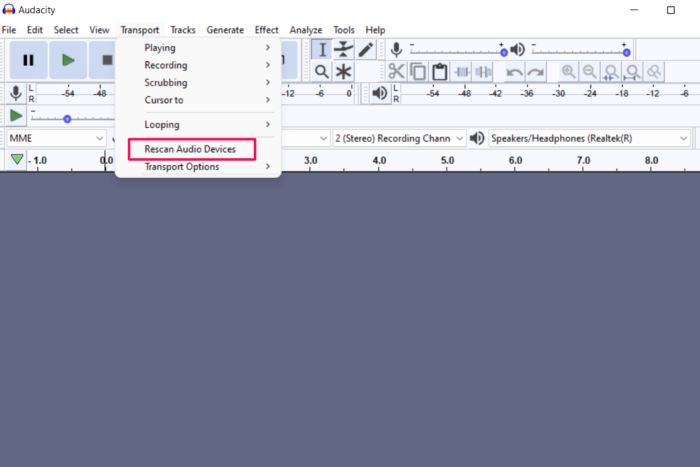Click Fit selection to width icon
The width and height of the screenshot is (700, 467).
tap(611, 71)
